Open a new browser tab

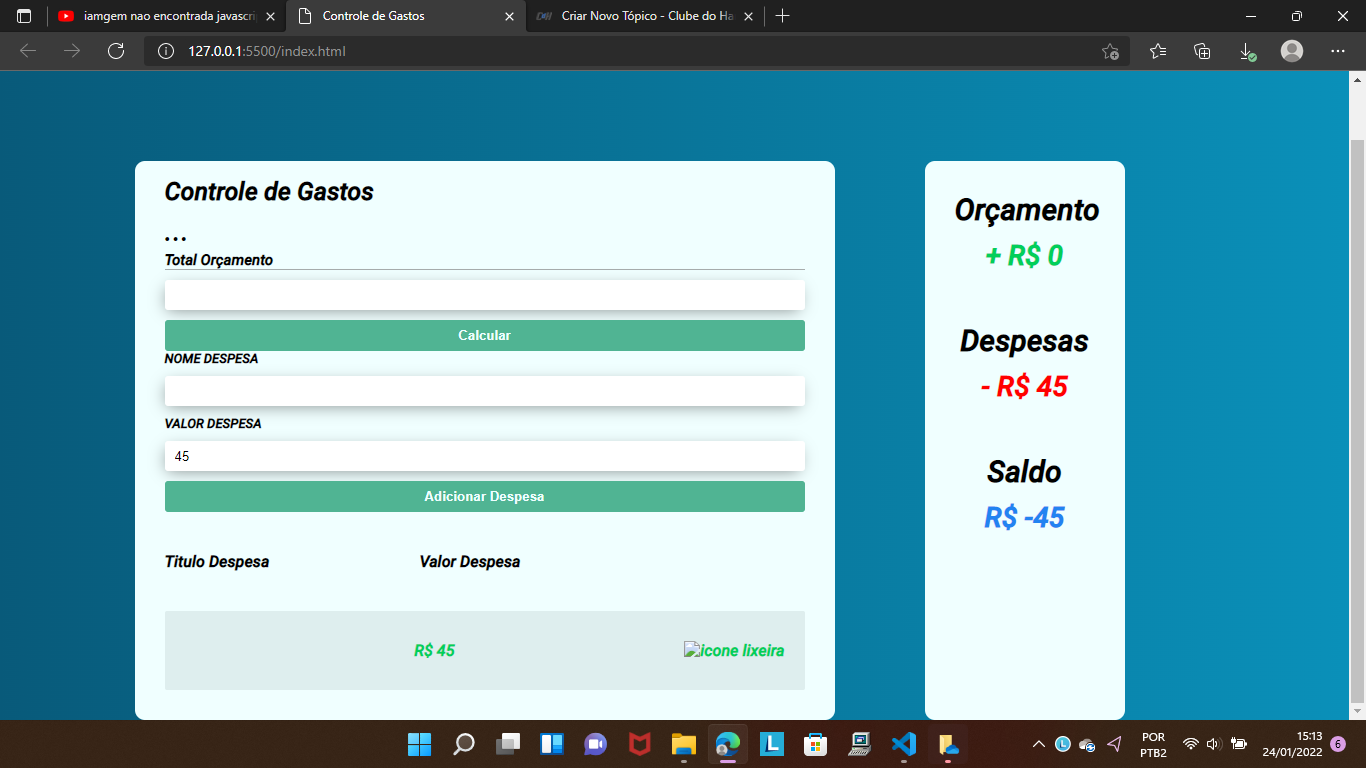[783, 16]
